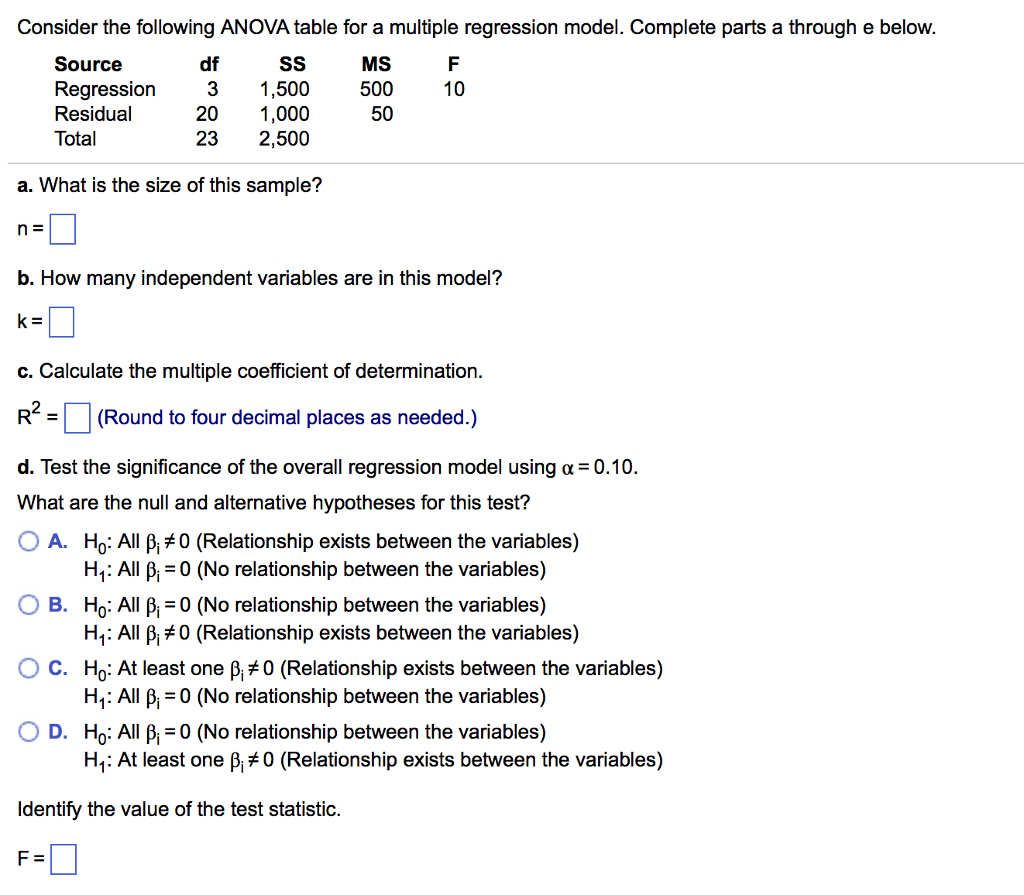This screenshot has height=895, width=1024.
Task: Click the k input field for independent variables
Action: coord(61,321)
